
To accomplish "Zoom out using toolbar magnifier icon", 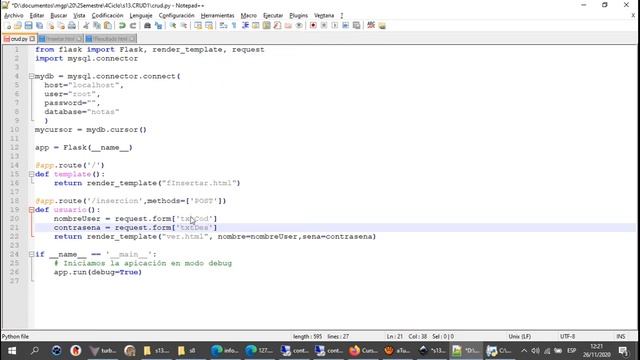I will 184,26.
